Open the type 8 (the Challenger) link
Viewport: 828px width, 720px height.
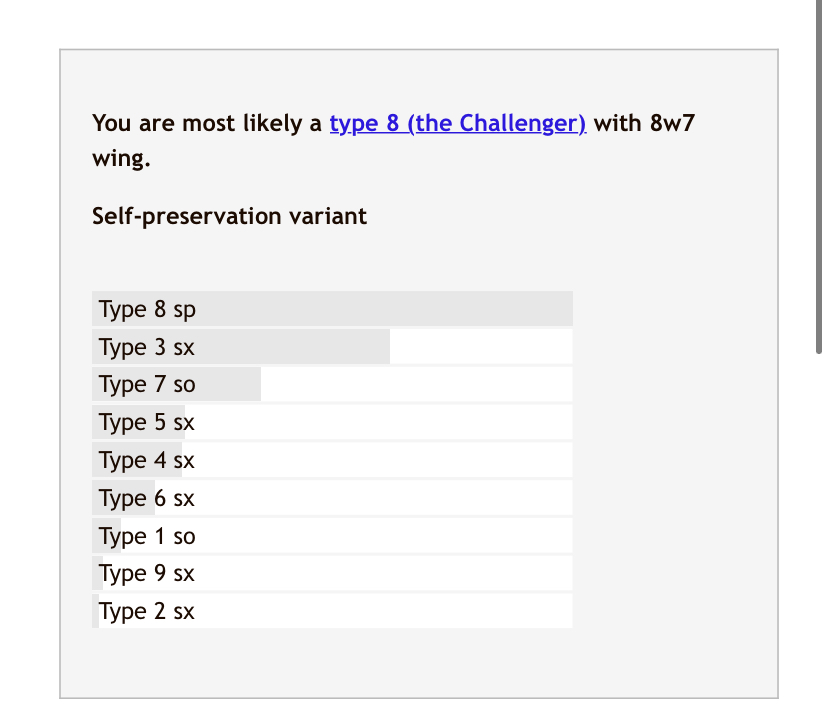(x=458, y=124)
